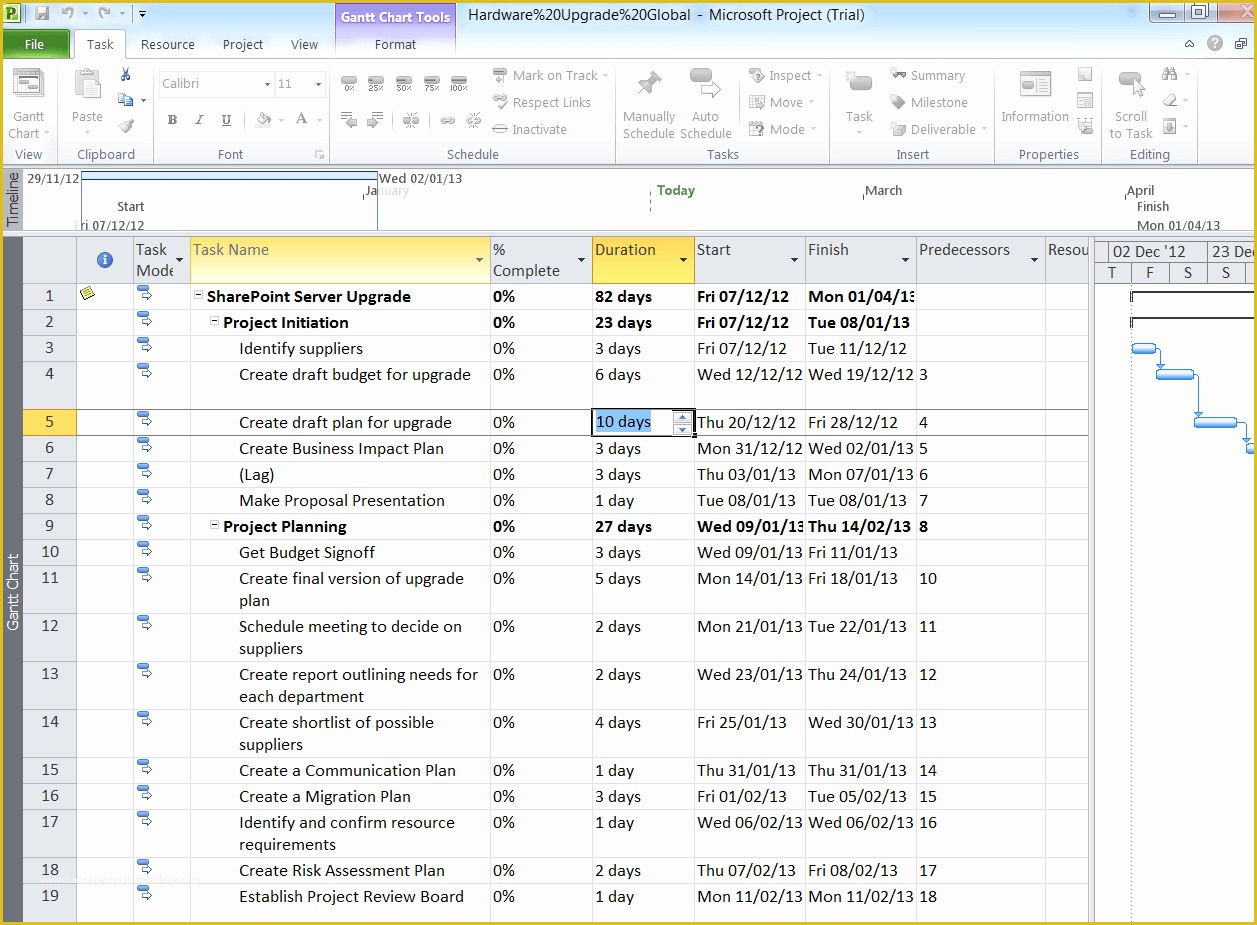Toggle Underline formatting
The width and height of the screenshot is (1257, 925).
226,120
